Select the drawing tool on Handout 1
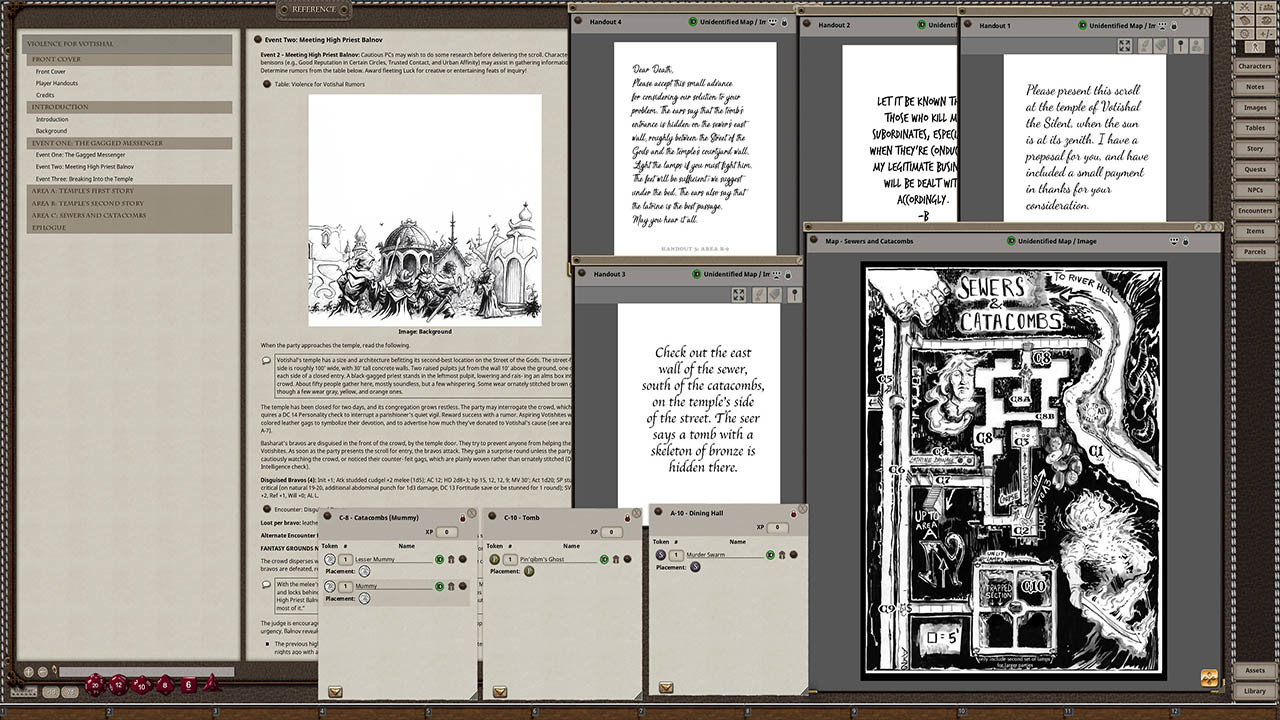This screenshot has width=1280, height=720. click(x=1144, y=46)
